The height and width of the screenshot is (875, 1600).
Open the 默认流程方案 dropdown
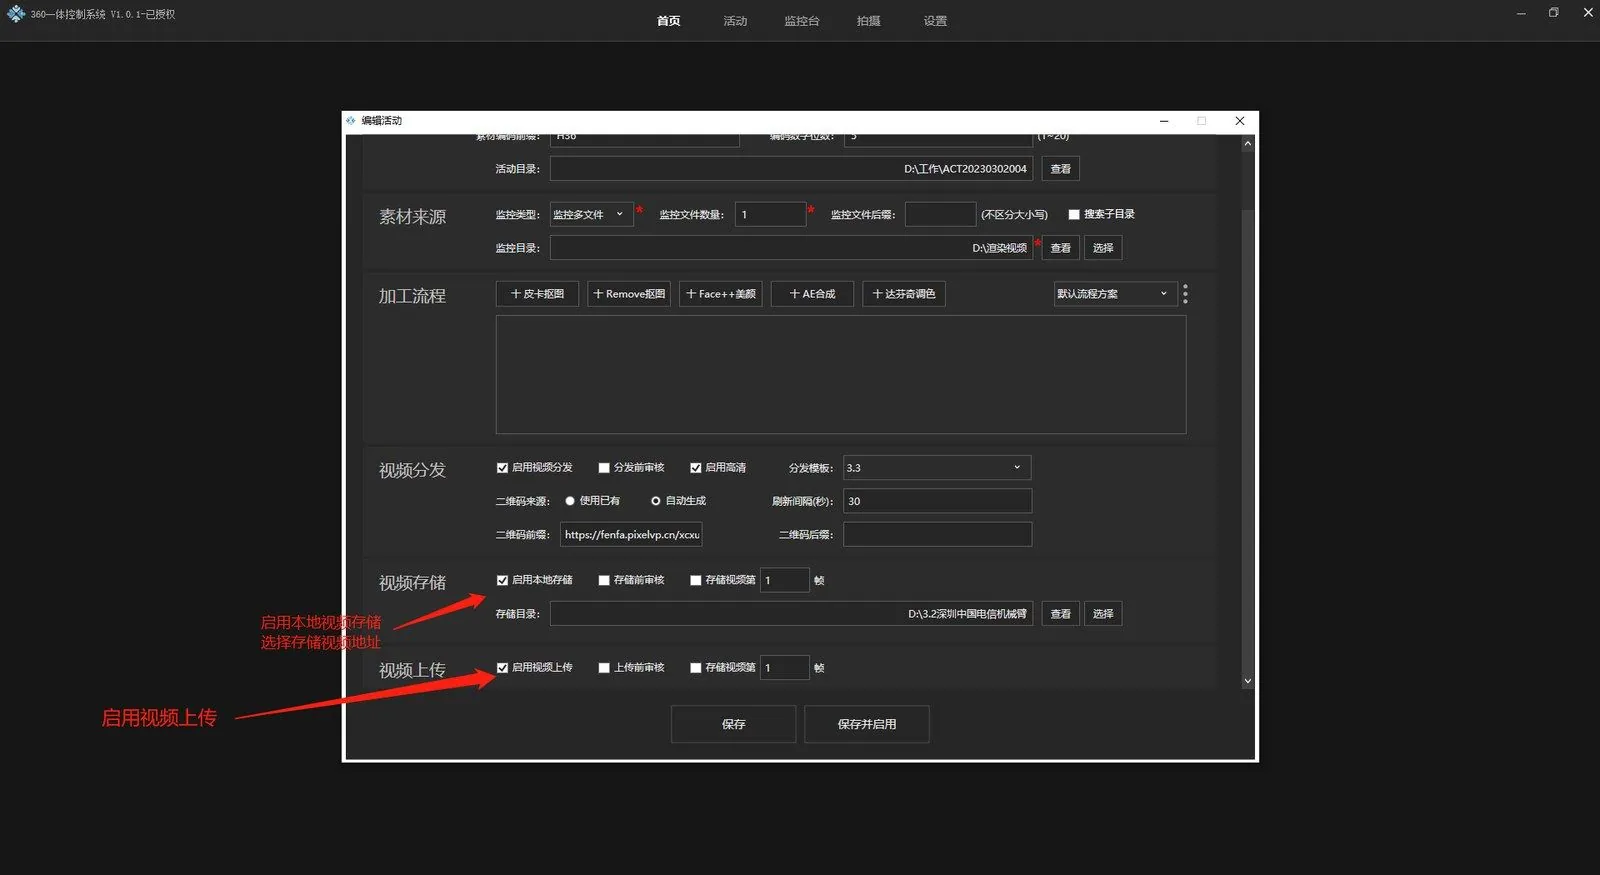1115,294
